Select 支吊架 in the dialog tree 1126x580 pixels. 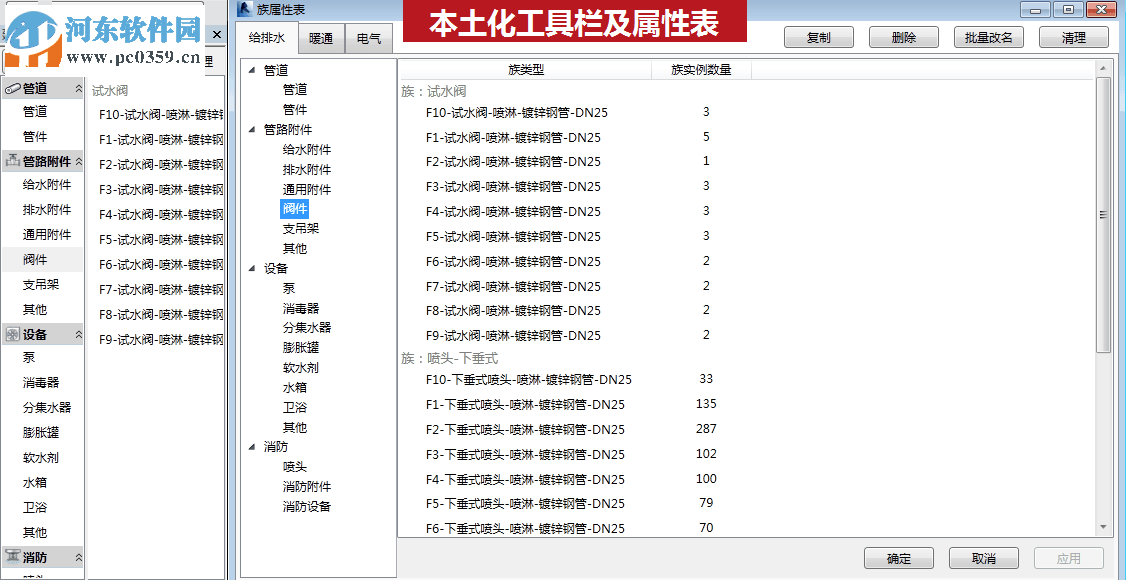pos(301,228)
